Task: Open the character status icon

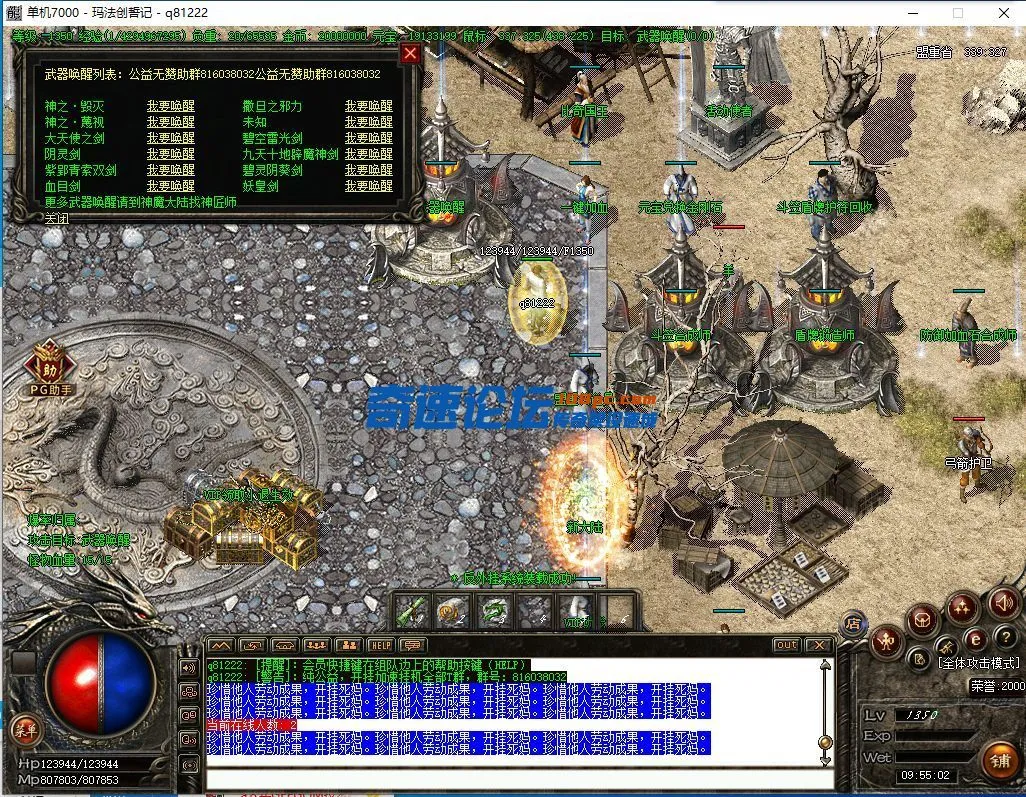Action: click(887, 641)
